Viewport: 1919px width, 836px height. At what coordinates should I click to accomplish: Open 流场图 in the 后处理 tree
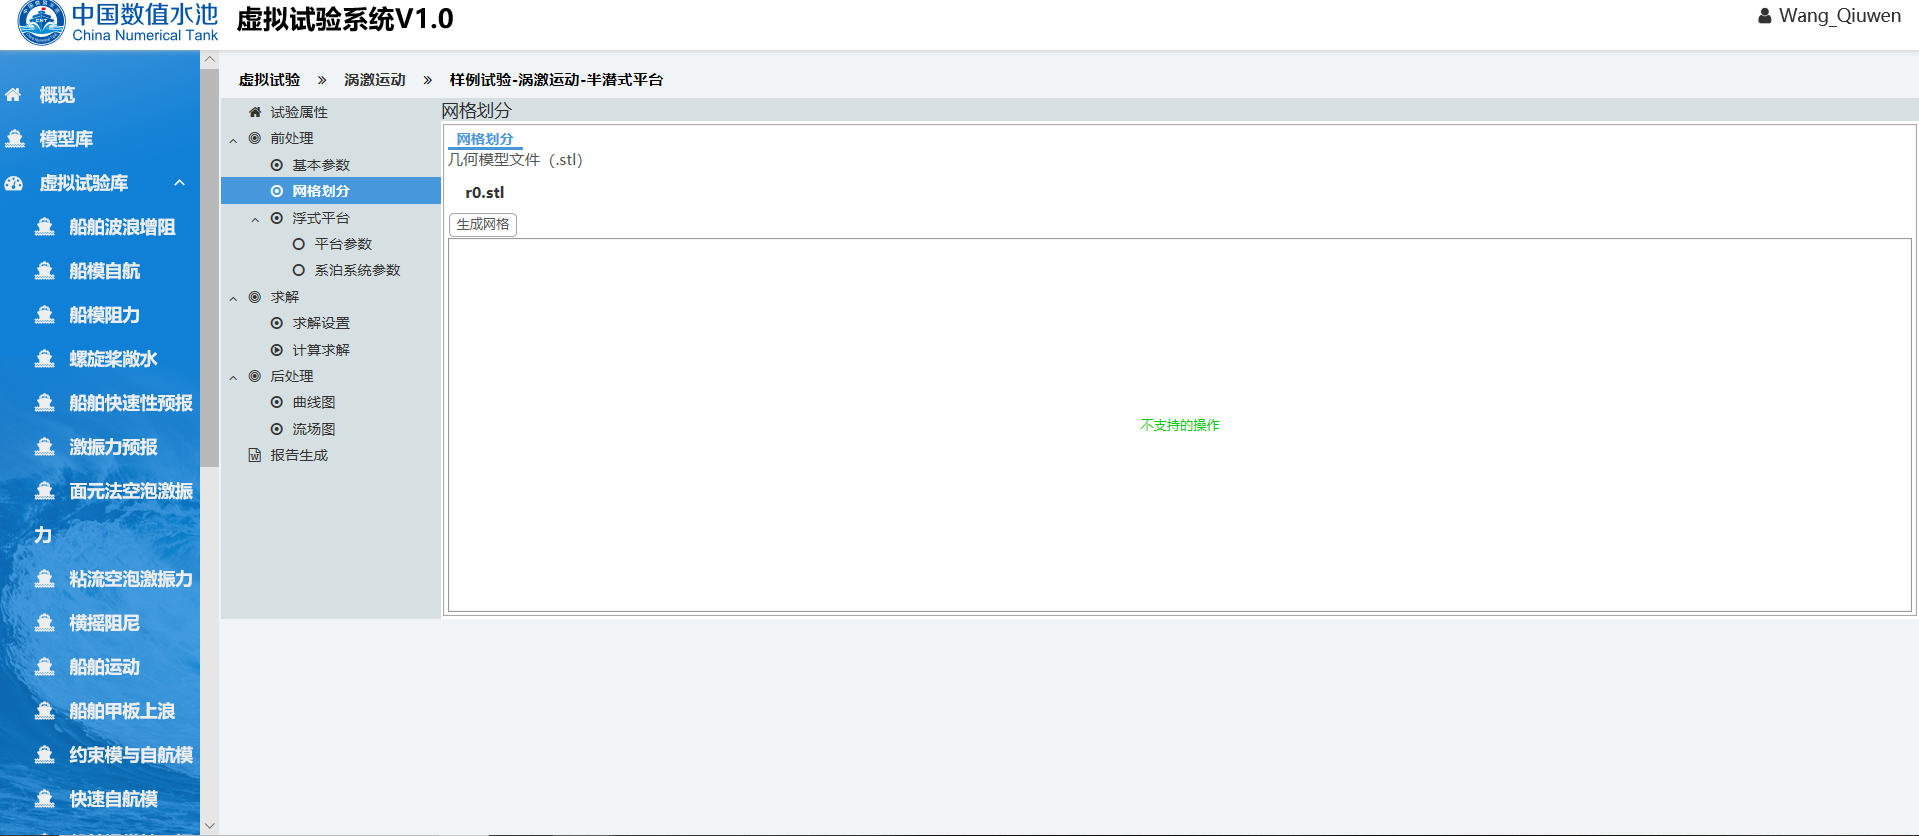point(313,429)
